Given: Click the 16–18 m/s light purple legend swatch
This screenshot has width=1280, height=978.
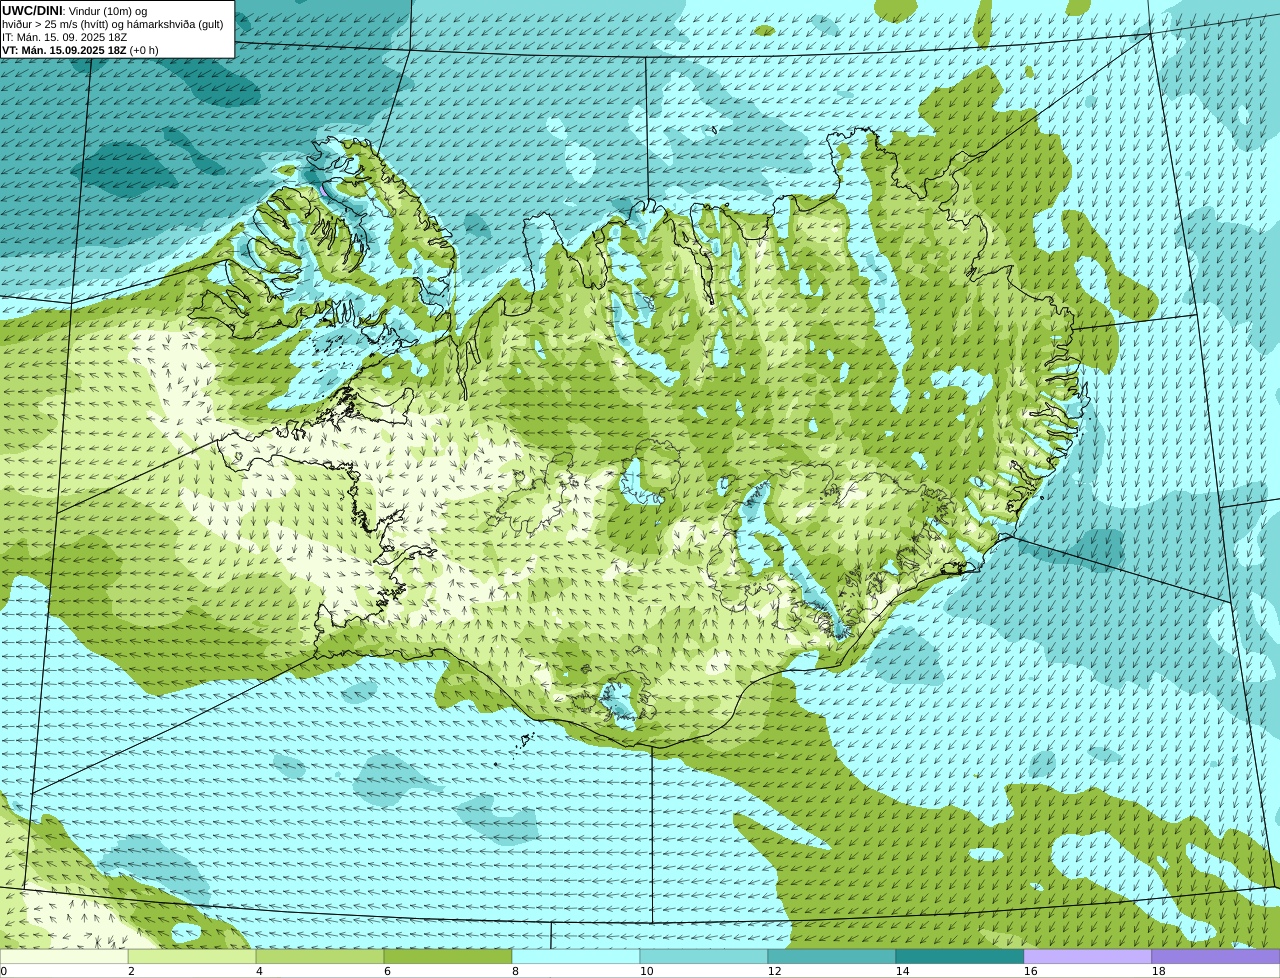Looking at the screenshot, I should 1088,956.
